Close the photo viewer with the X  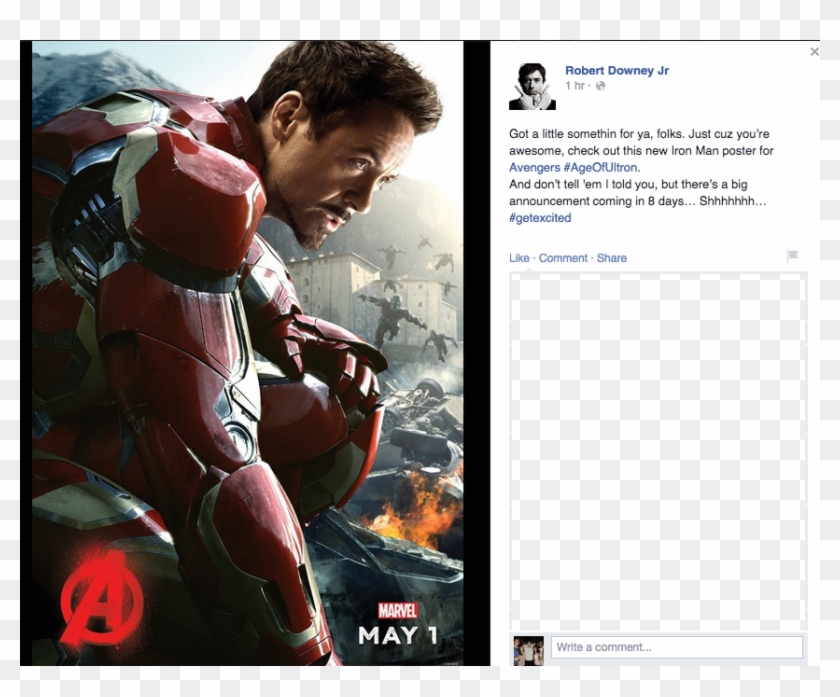[x=814, y=52]
